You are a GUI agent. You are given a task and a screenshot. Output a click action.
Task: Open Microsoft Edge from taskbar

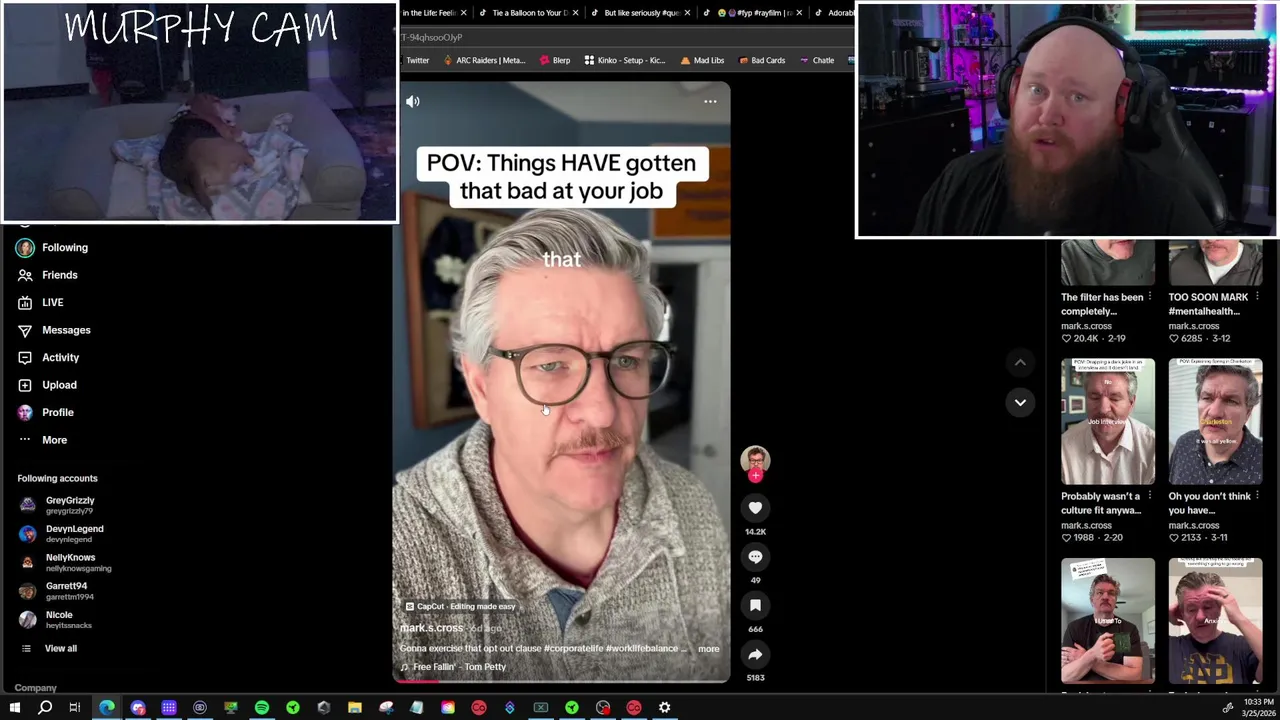click(107, 708)
